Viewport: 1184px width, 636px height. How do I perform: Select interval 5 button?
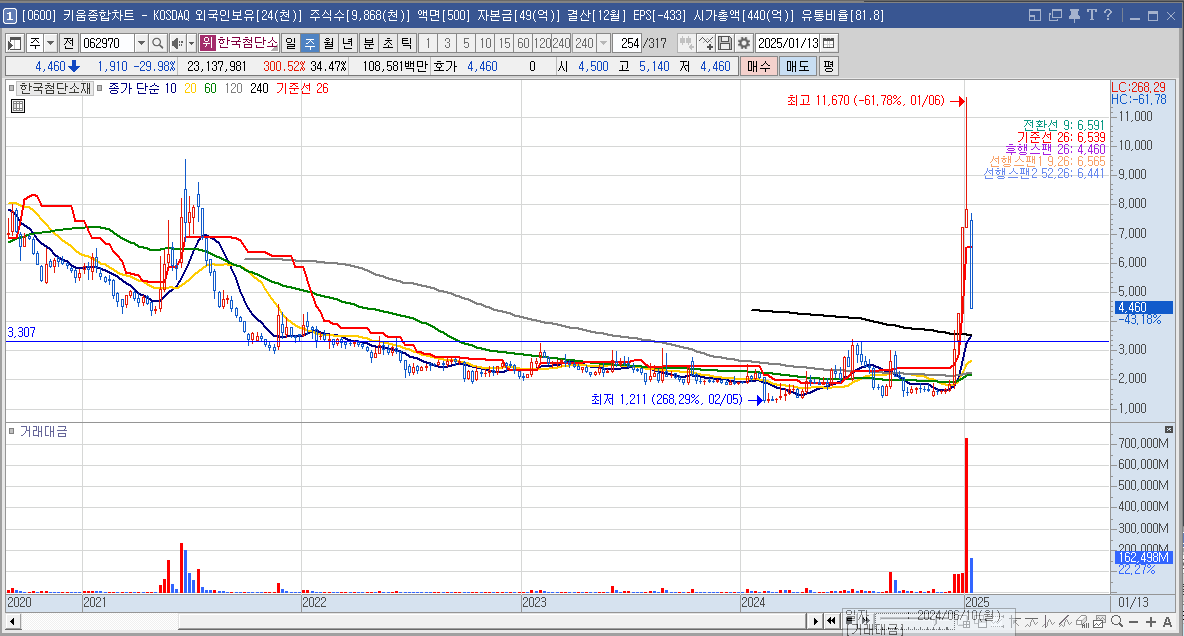(466, 44)
